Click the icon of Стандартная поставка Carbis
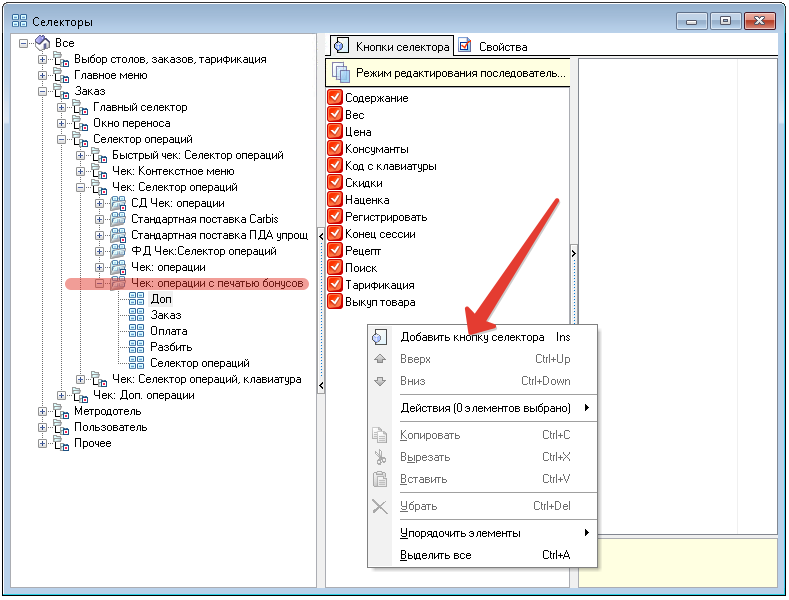 118,219
